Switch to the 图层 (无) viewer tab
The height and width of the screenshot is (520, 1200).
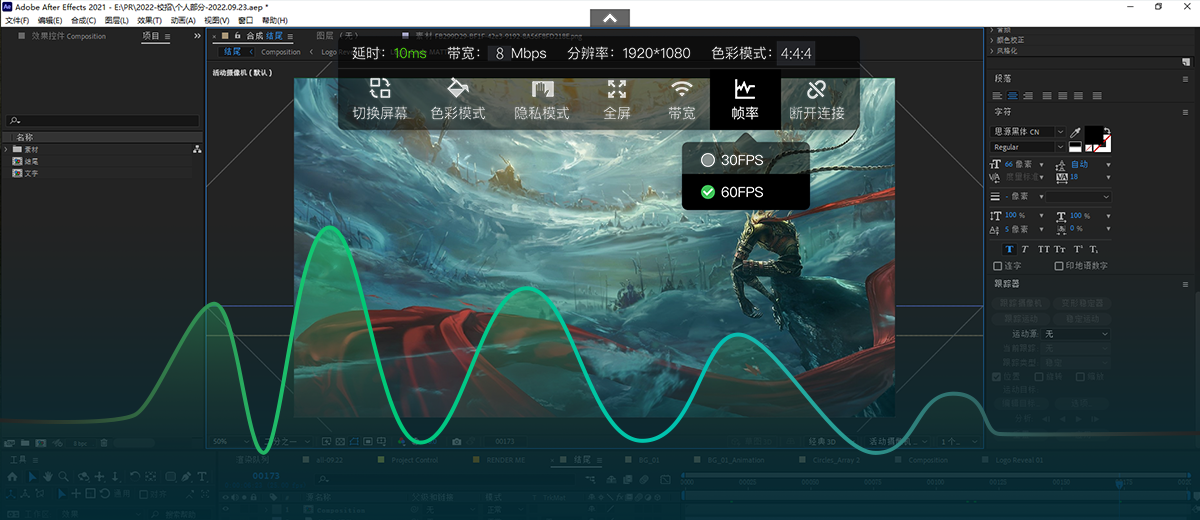click(336, 36)
